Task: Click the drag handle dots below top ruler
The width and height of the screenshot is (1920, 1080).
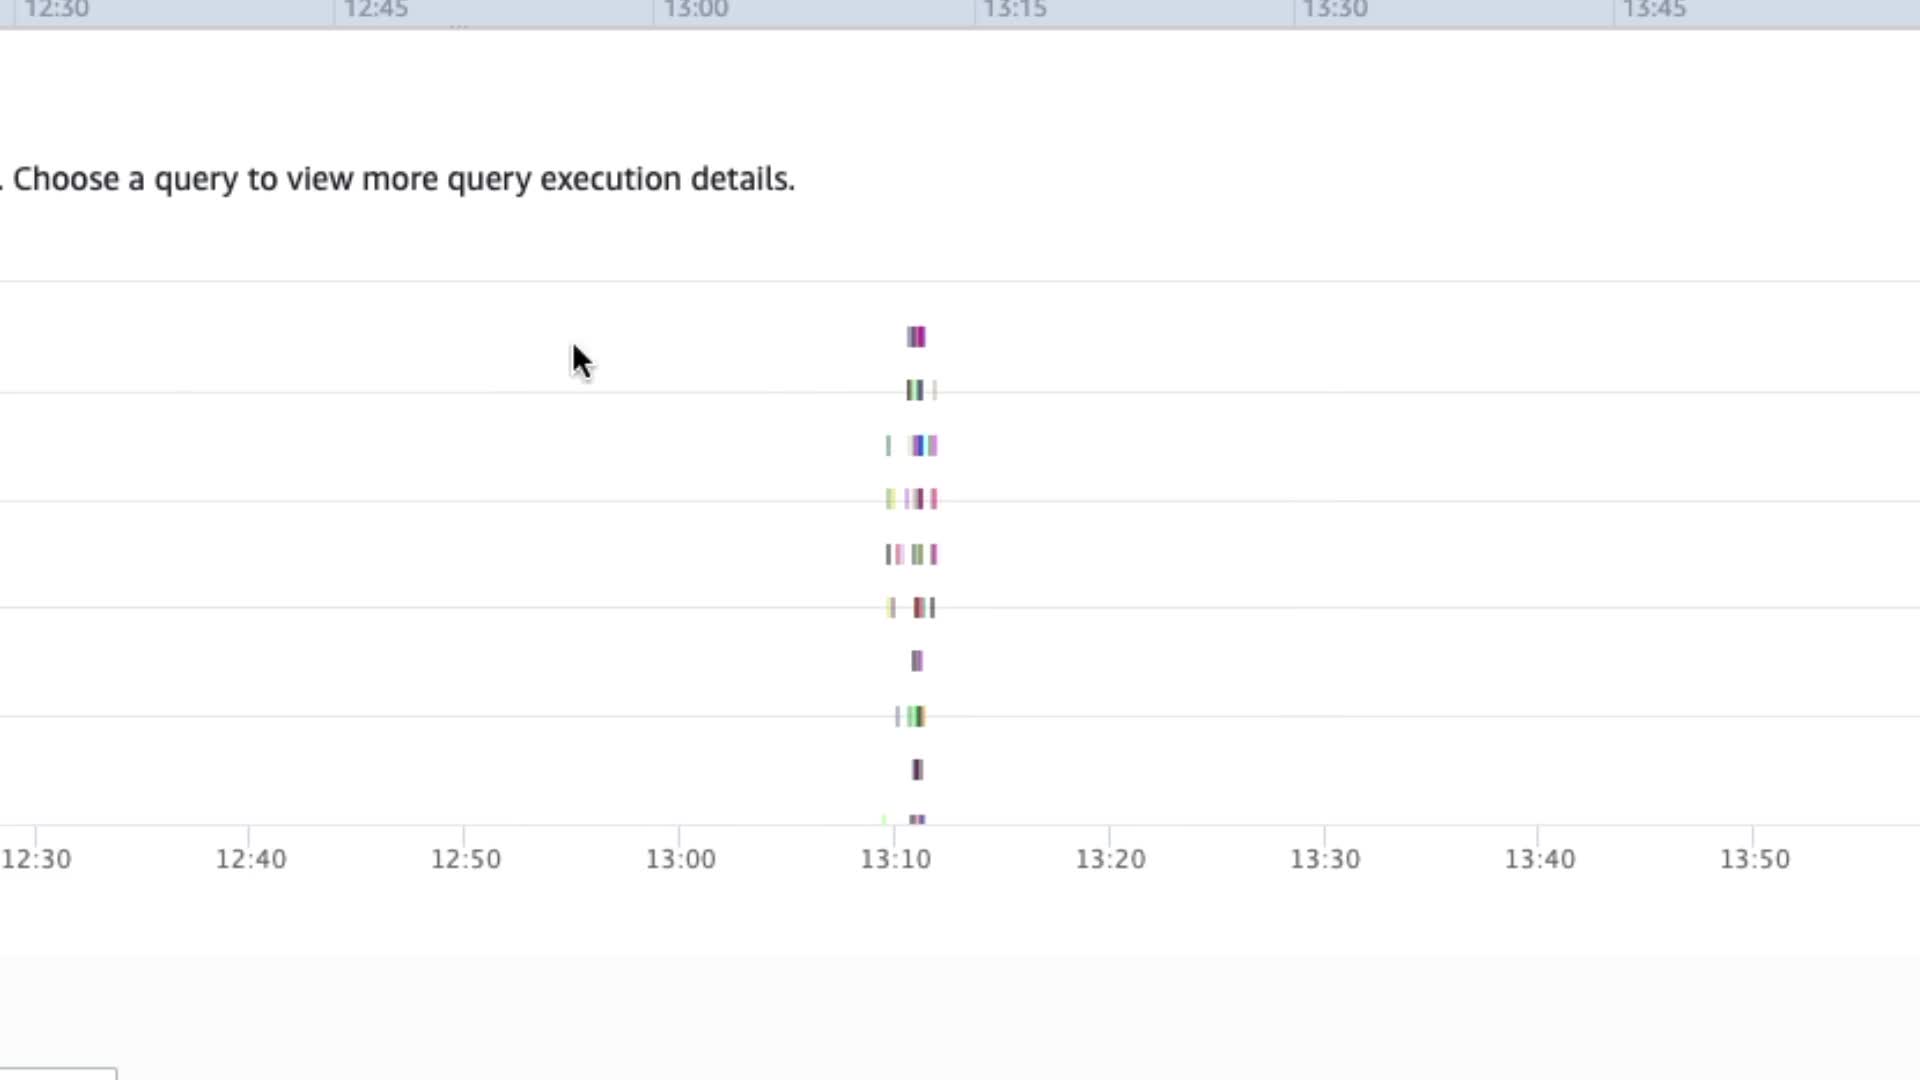Action: (x=459, y=27)
